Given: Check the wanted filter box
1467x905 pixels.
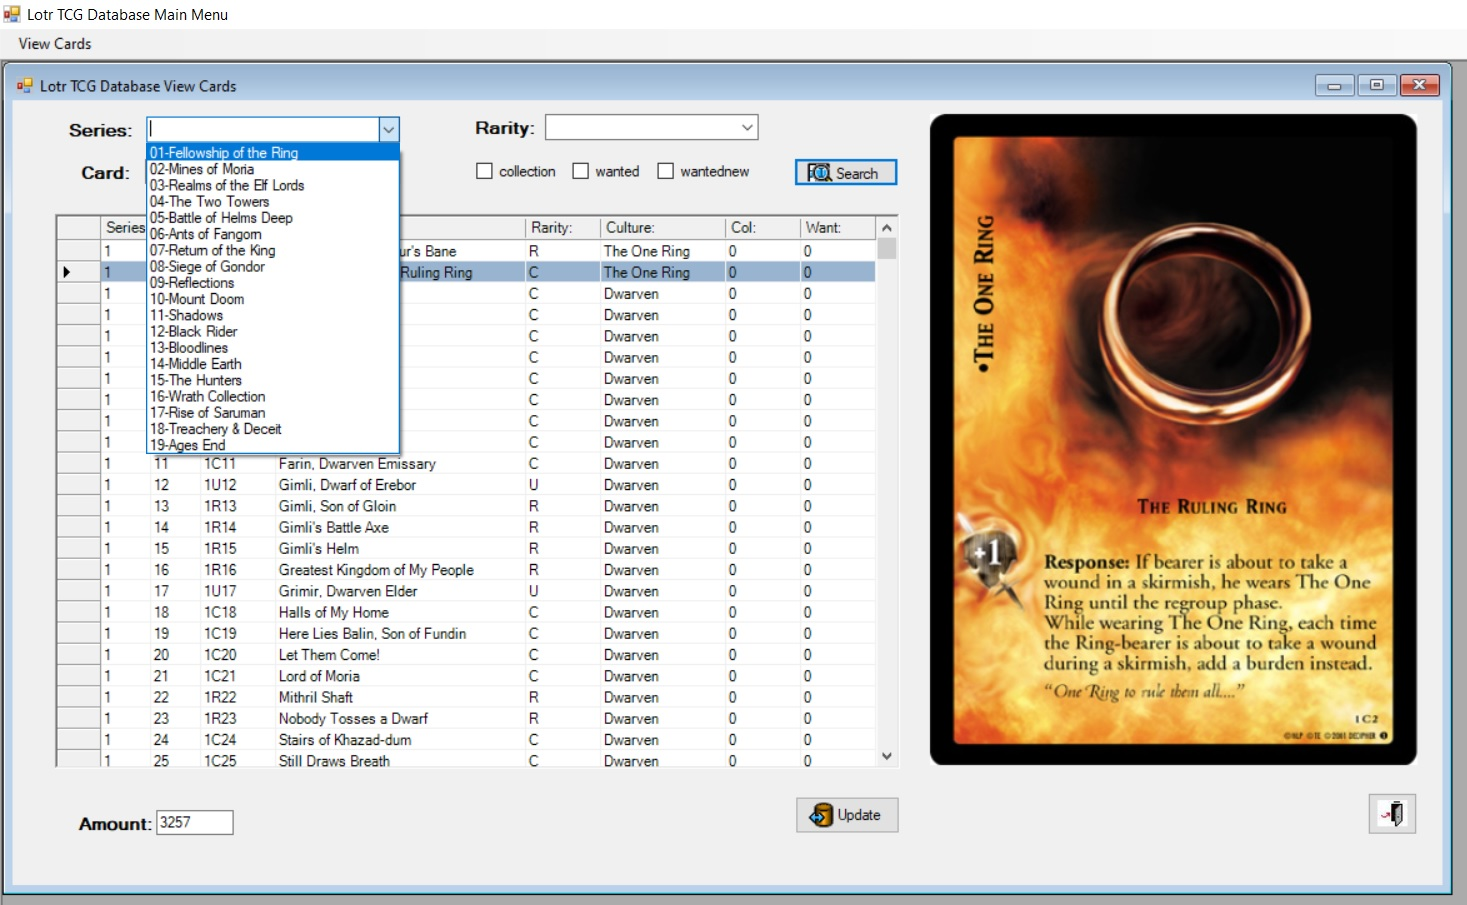Looking at the screenshot, I should [580, 171].
